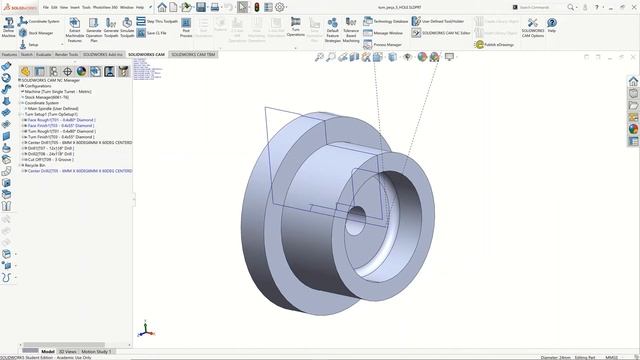
Task: Click the Rebuild traffic light icon
Action: point(257,7)
